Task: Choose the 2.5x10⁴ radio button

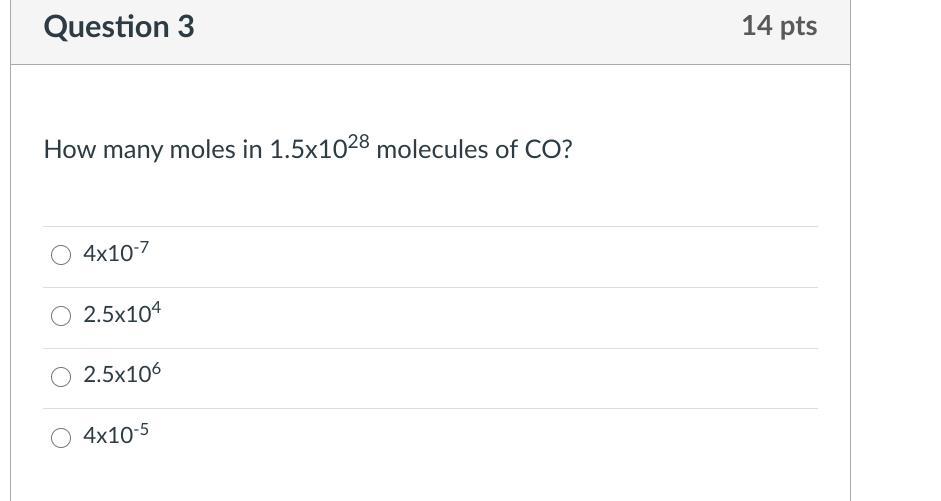Action: [61, 316]
